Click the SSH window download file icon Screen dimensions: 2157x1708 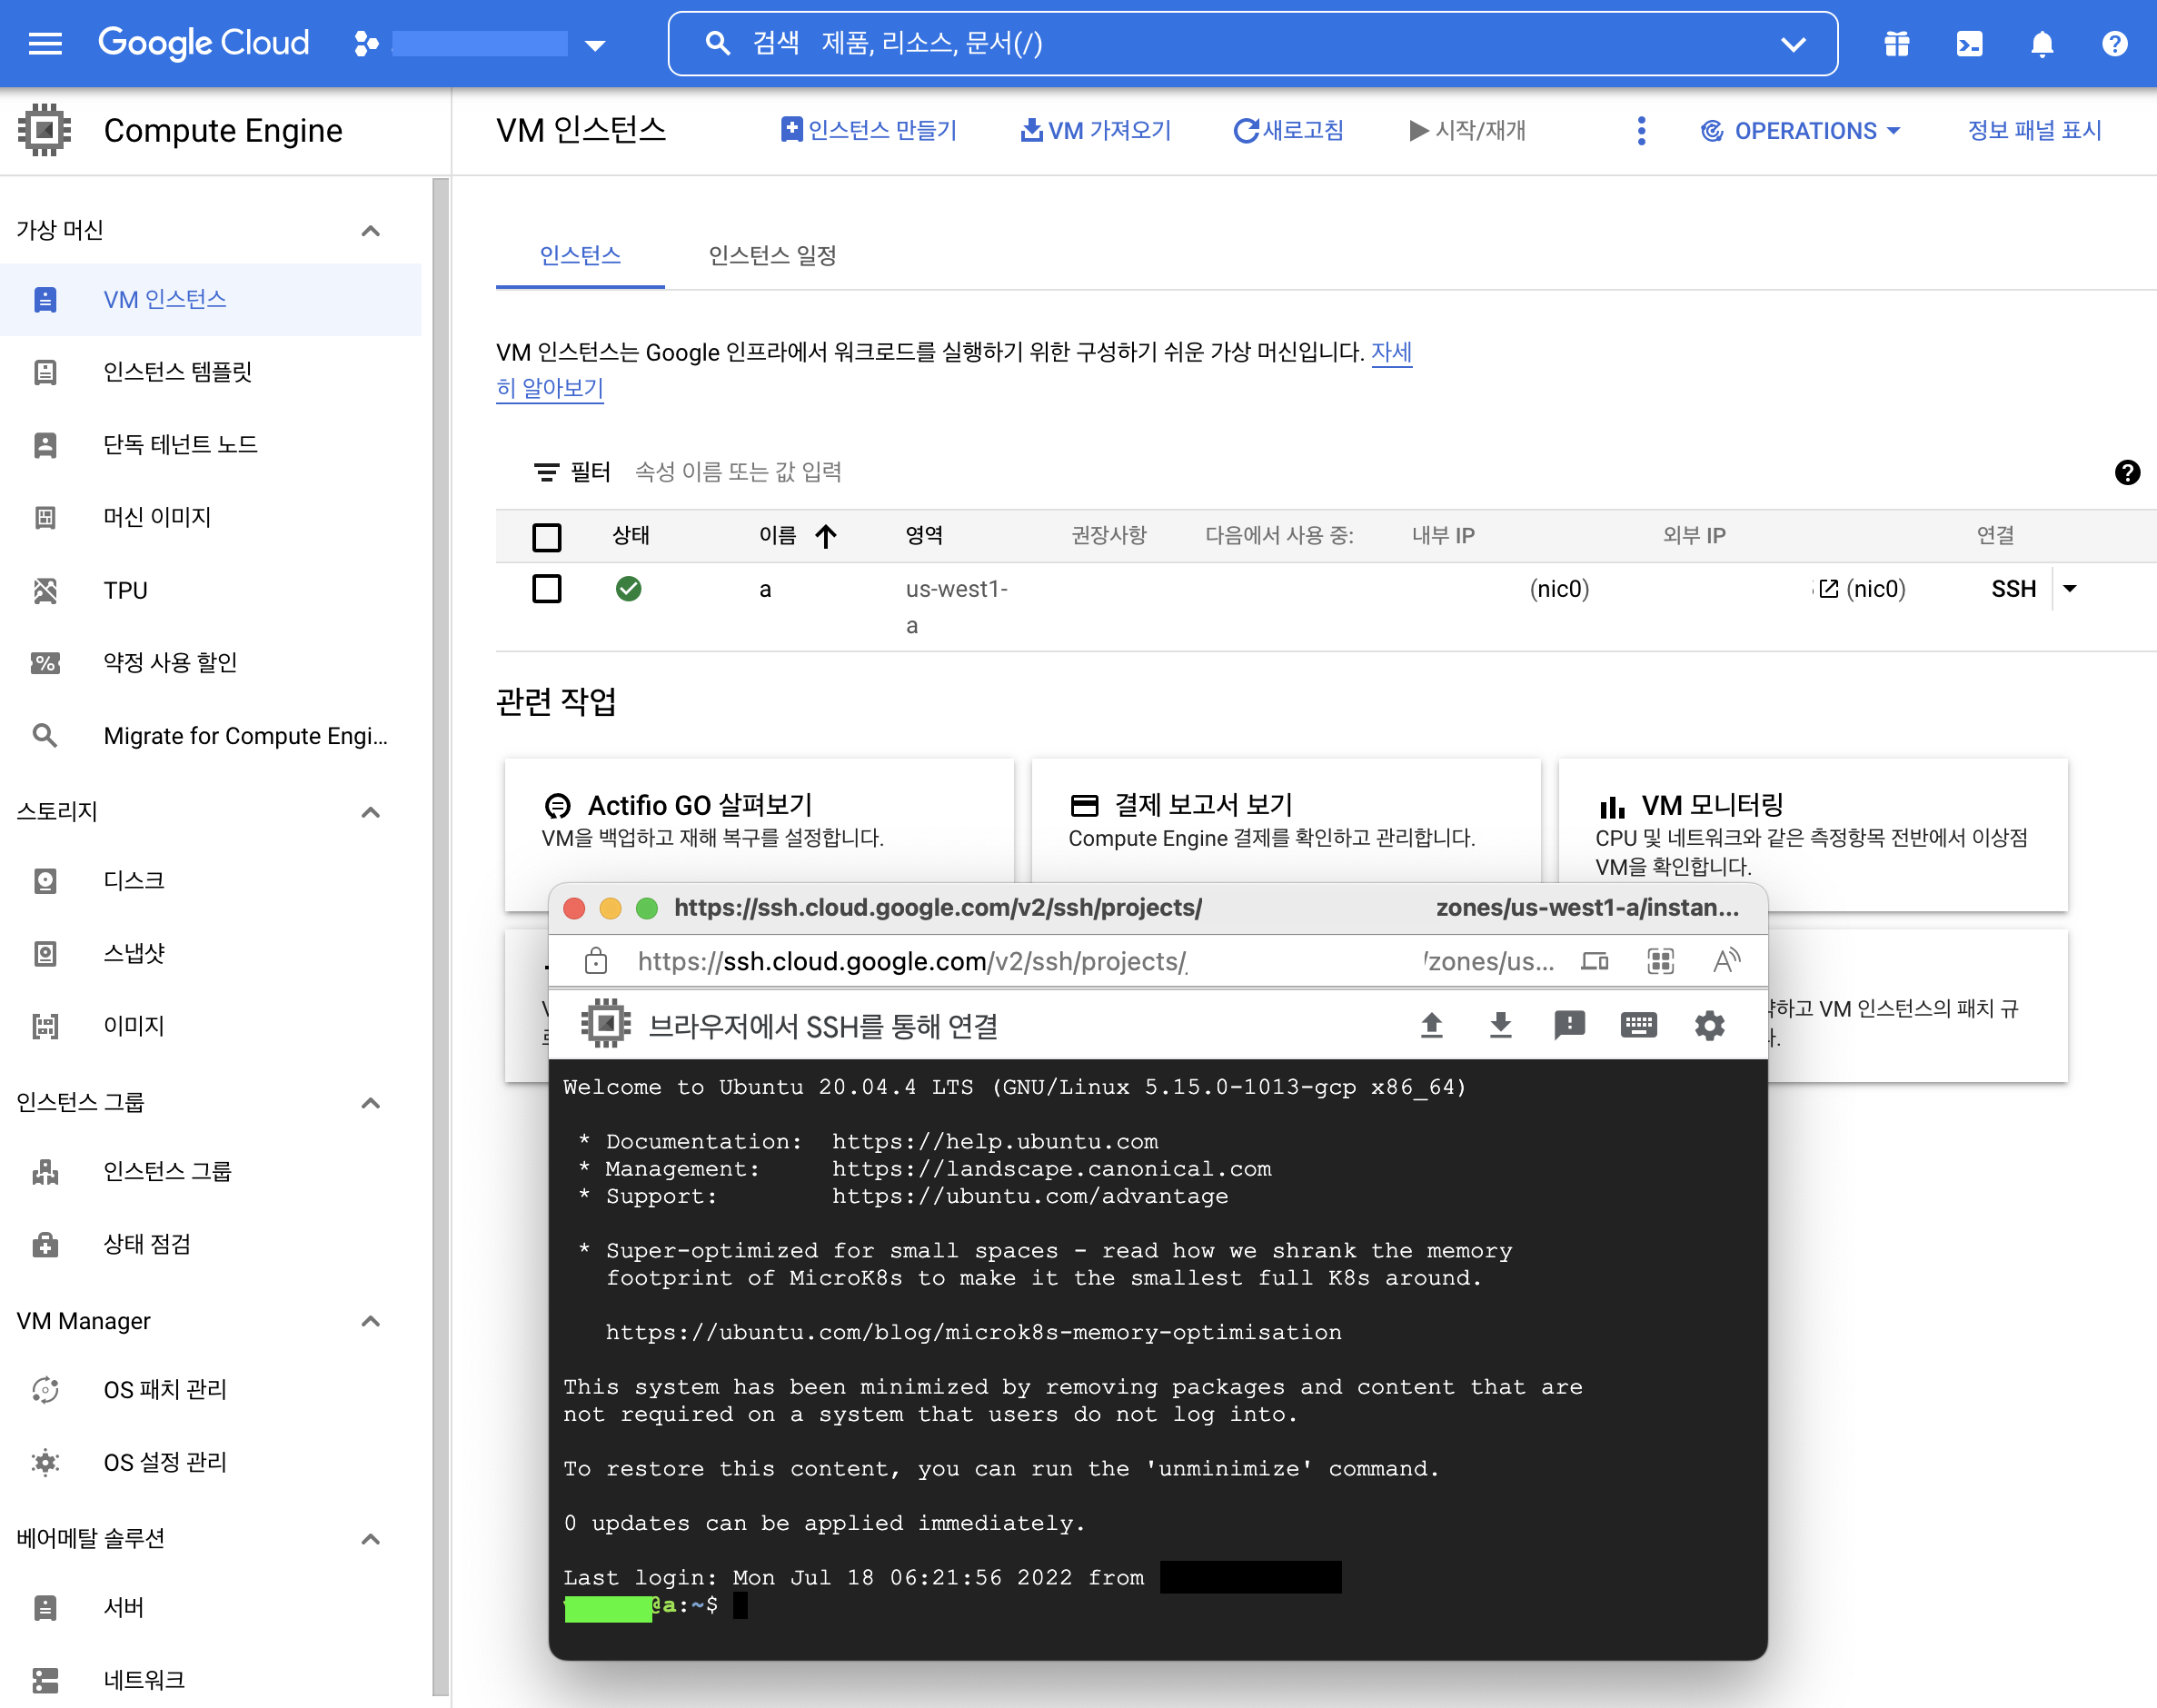point(1500,1025)
